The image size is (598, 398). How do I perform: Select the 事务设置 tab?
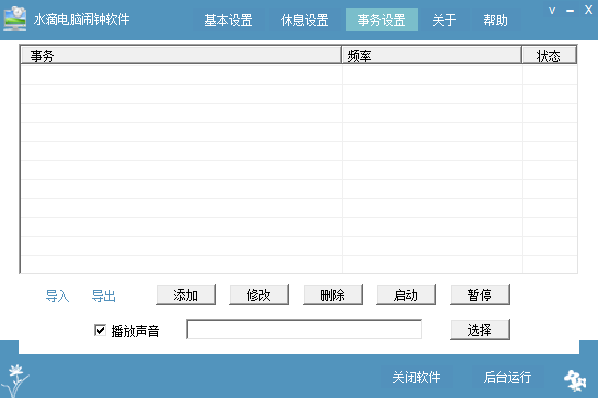381,20
